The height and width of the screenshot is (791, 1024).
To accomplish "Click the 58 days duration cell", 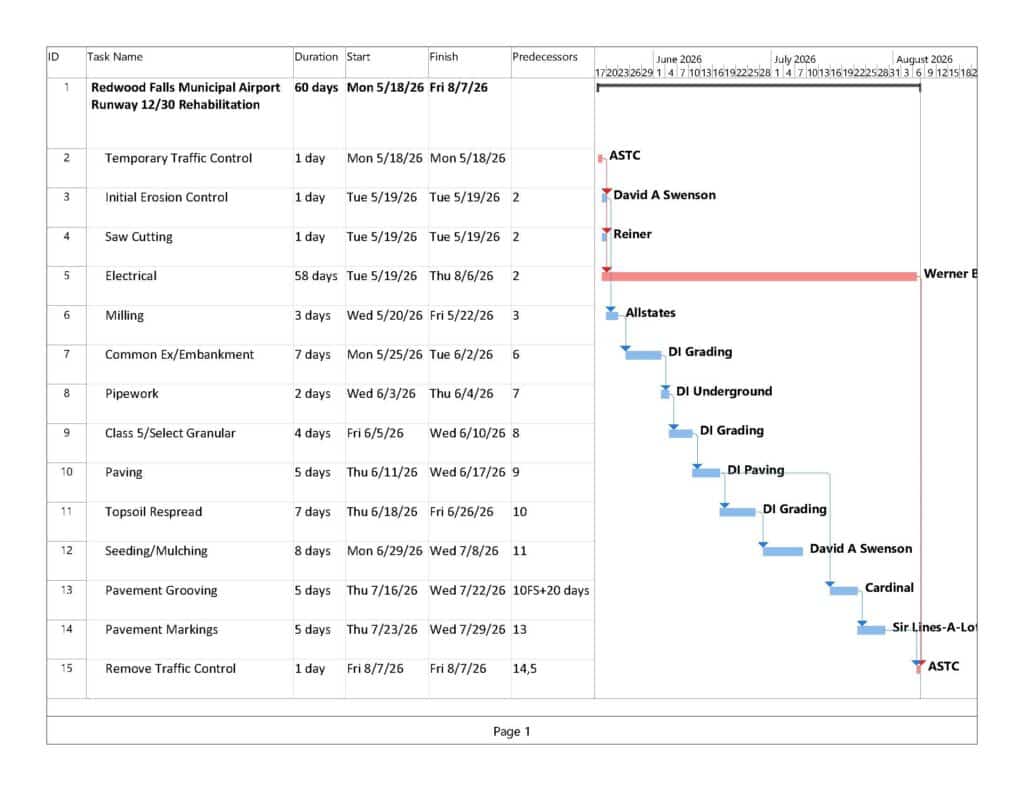I will [x=316, y=276].
